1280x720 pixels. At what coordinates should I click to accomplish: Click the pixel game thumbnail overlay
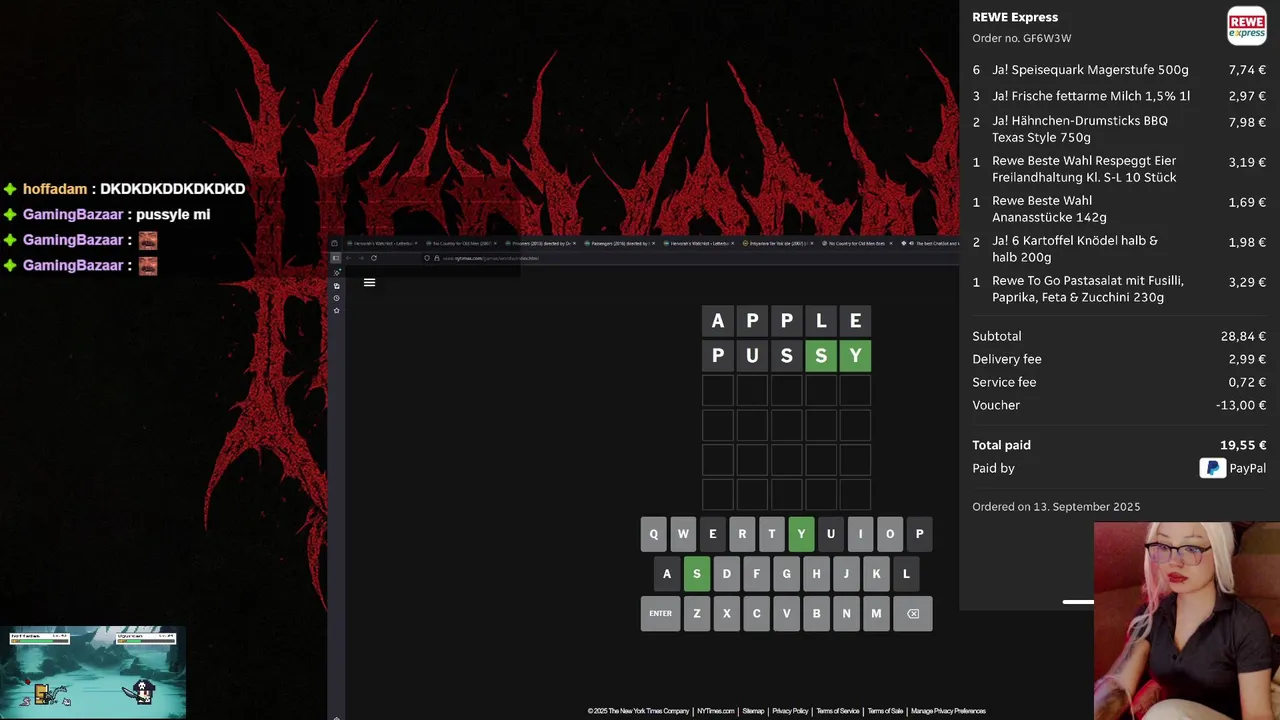pos(92,671)
